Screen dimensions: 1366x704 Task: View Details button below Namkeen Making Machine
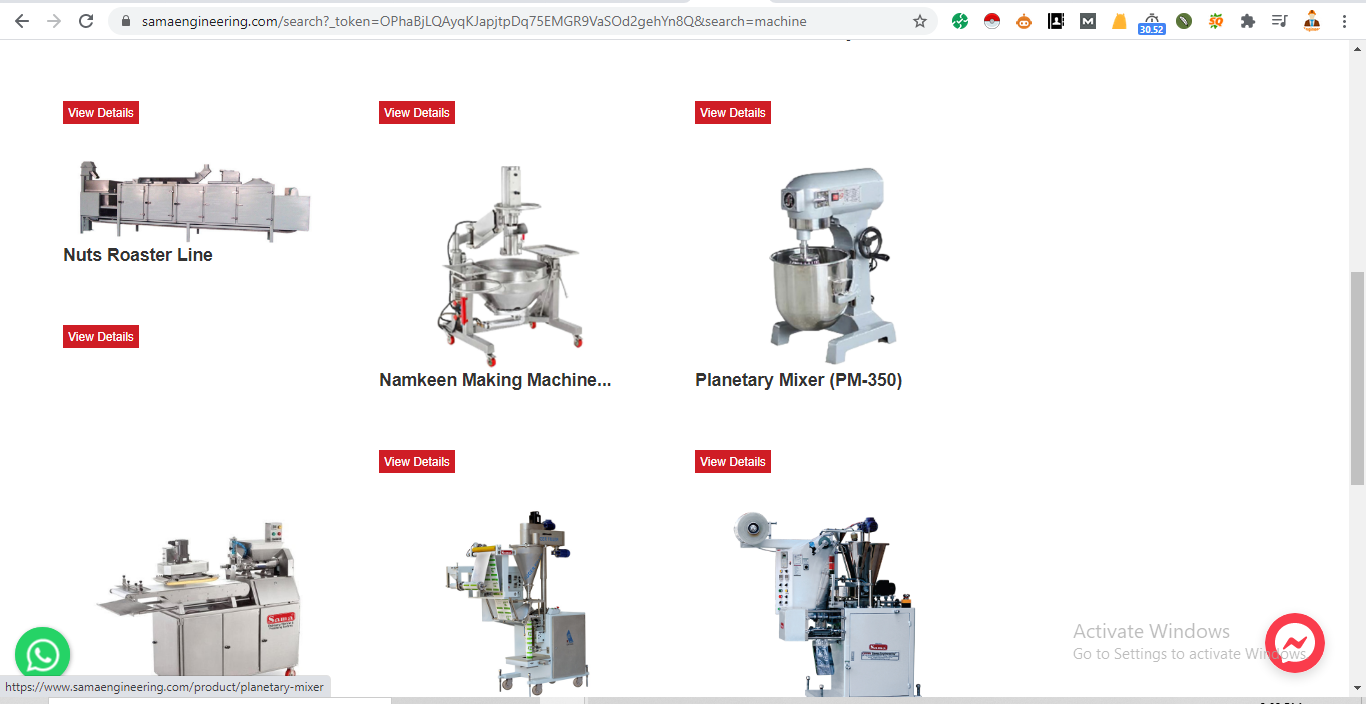pos(417,462)
